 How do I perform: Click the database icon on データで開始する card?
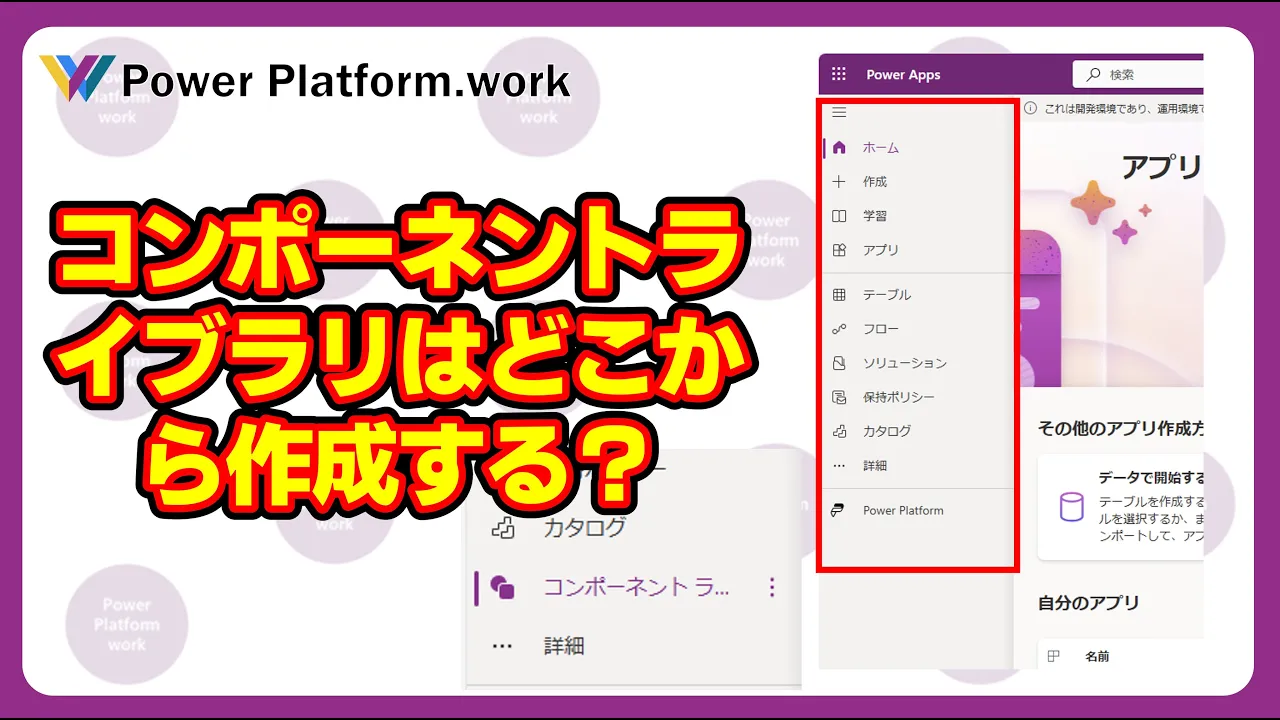[1071, 507]
